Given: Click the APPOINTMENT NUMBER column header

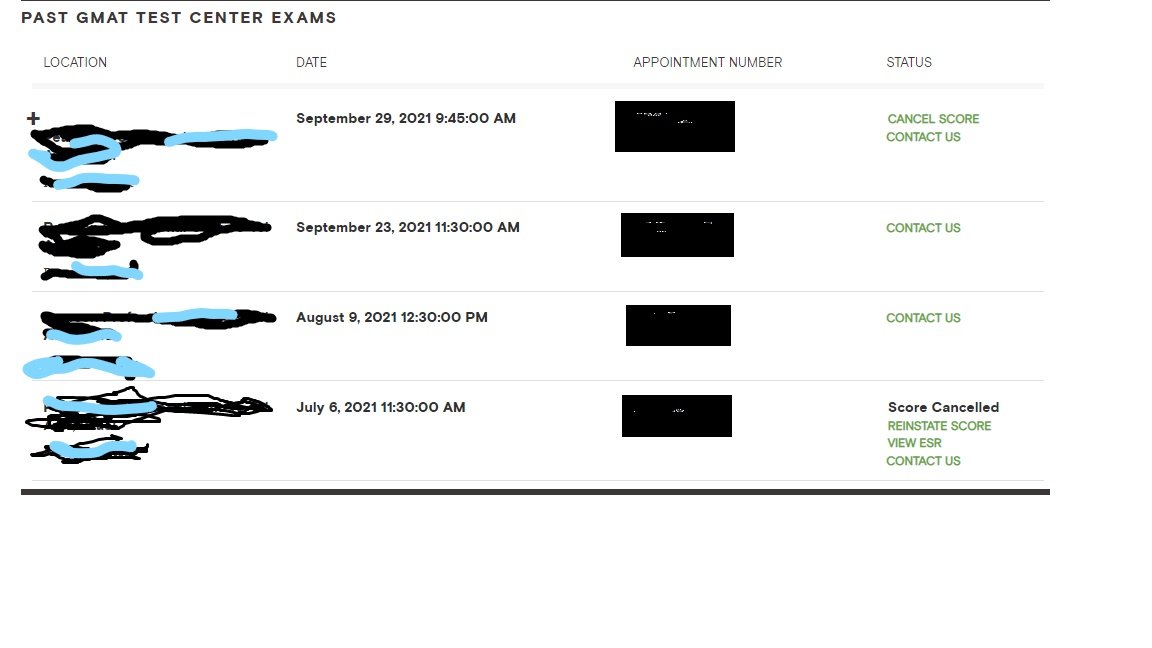Looking at the screenshot, I should click(707, 62).
